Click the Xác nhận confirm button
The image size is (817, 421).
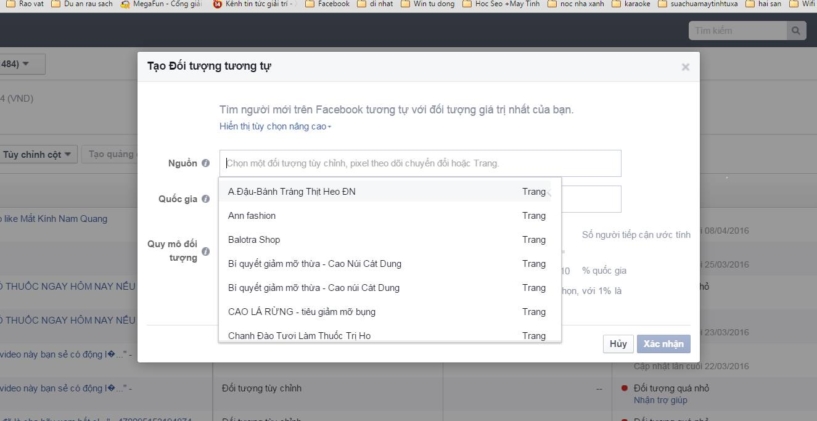664,344
